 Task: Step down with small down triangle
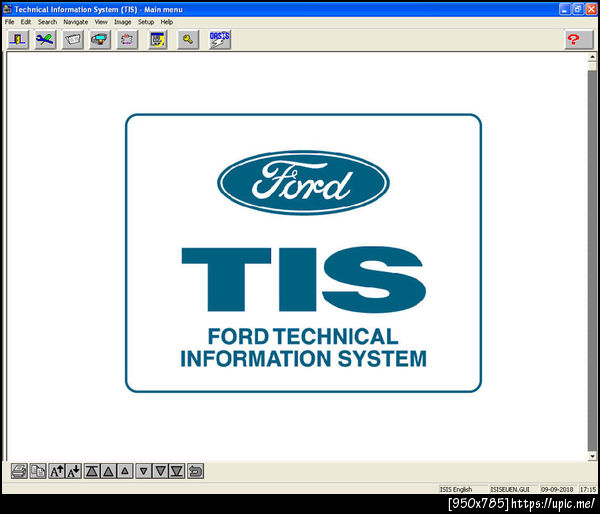click(143, 471)
